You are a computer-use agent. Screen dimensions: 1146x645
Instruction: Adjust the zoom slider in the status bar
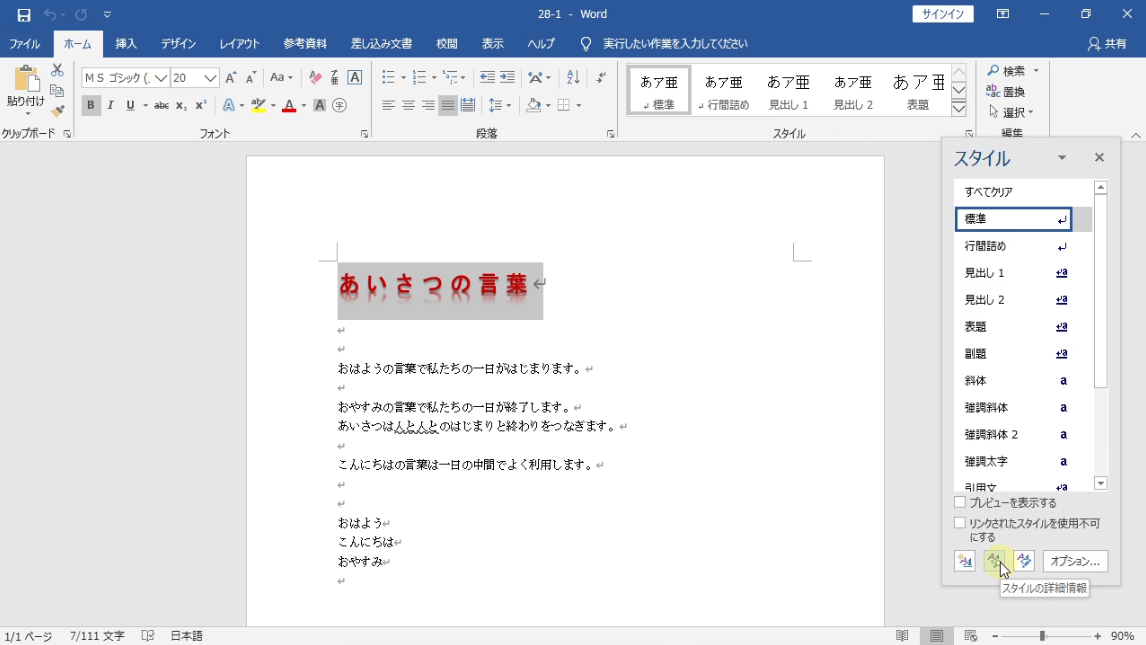tap(1042, 636)
